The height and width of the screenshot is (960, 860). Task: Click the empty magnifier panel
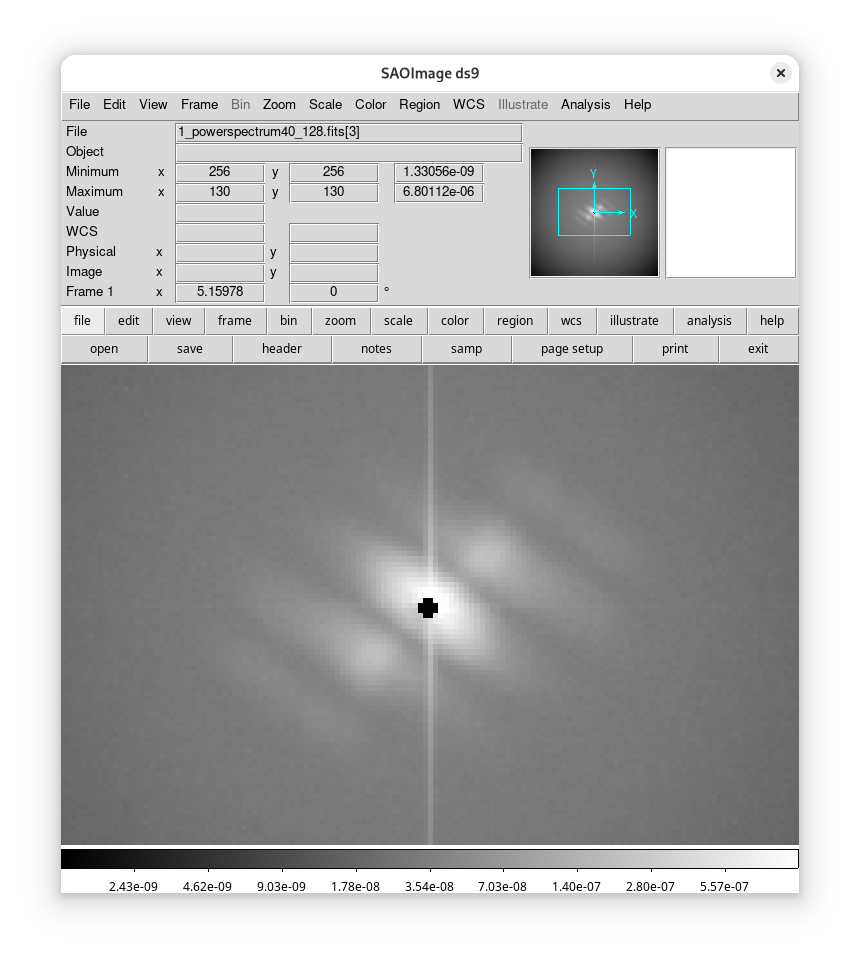730,212
